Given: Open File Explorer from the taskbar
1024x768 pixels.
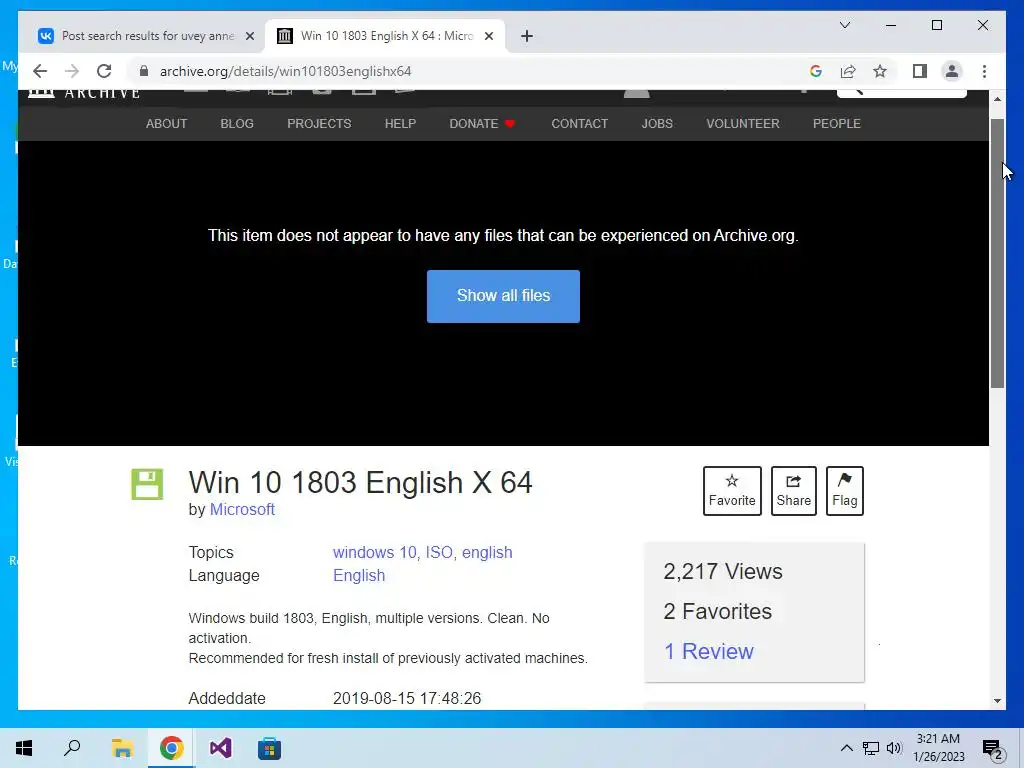Looking at the screenshot, I should click(x=122, y=748).
